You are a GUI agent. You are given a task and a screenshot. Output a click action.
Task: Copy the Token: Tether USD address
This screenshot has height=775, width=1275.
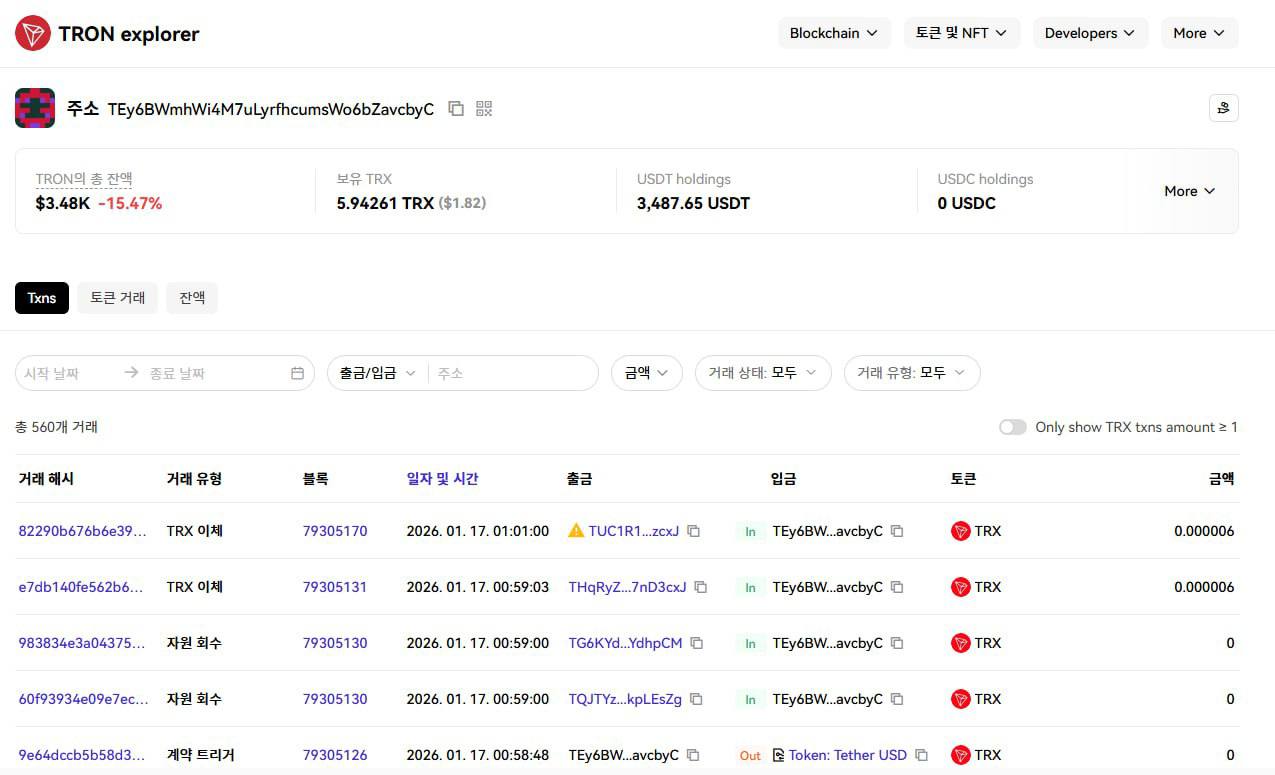click(922, 755)
